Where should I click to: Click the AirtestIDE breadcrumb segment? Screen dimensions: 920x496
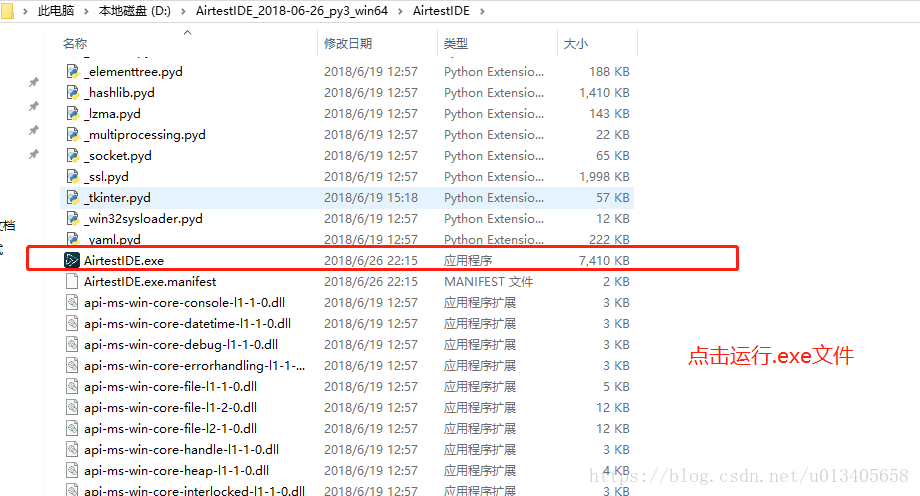pos(441,11)
